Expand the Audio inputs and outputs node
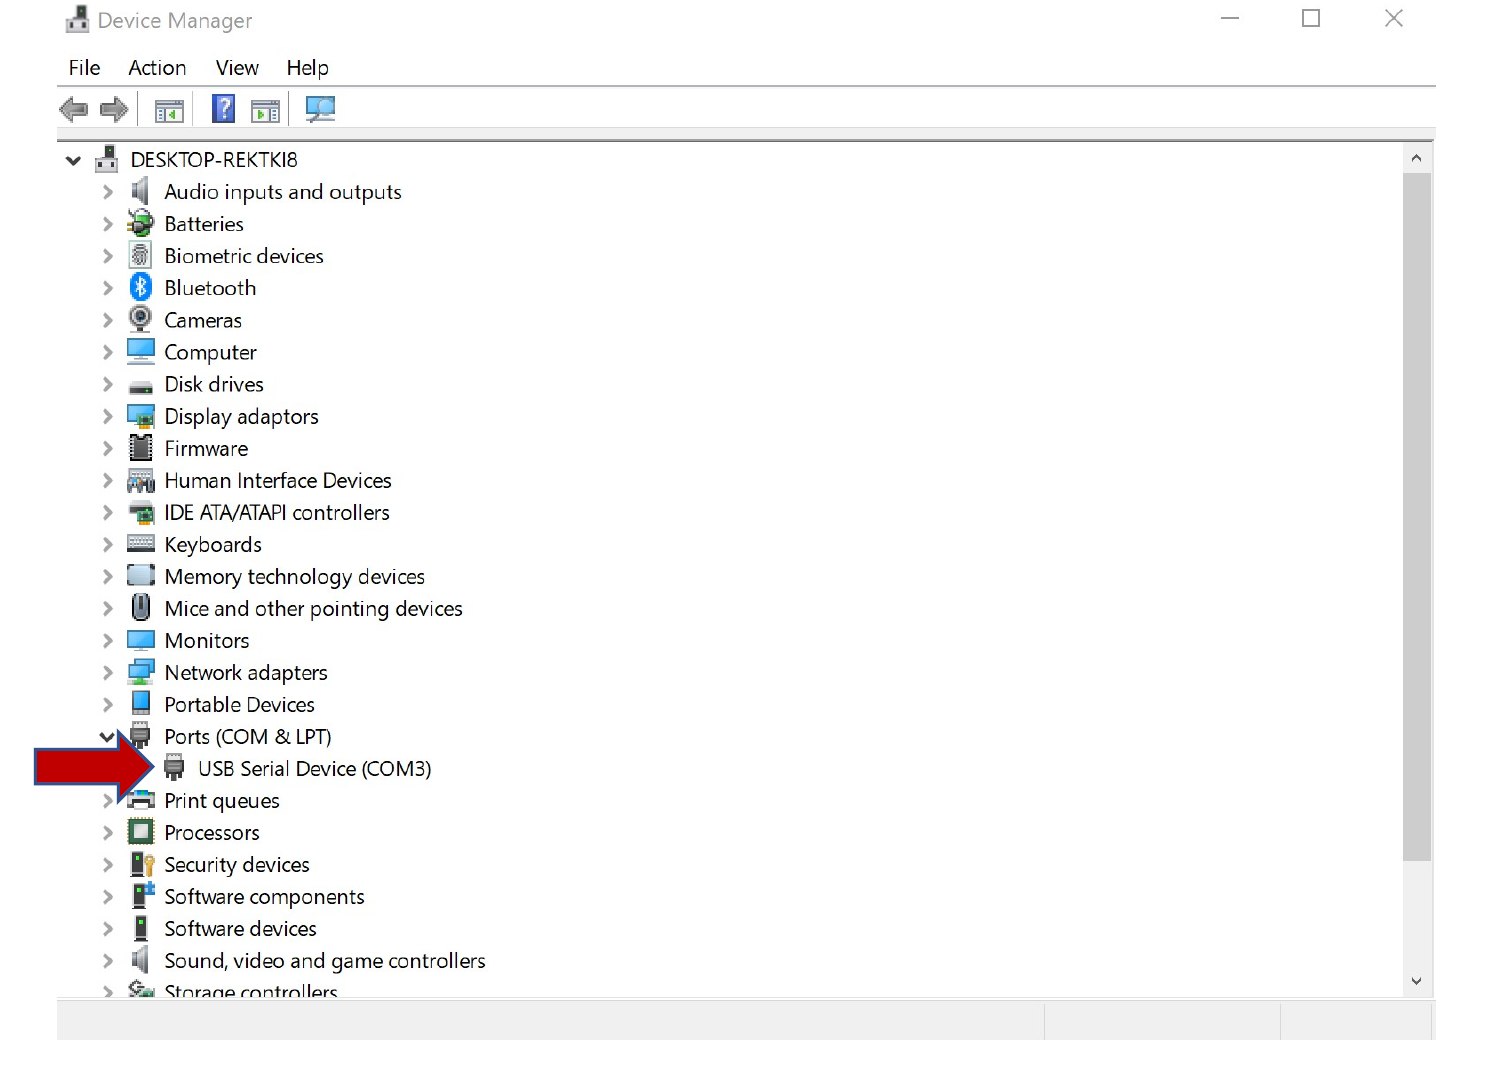This screenshot has width=1488, height=1080. 108,192
